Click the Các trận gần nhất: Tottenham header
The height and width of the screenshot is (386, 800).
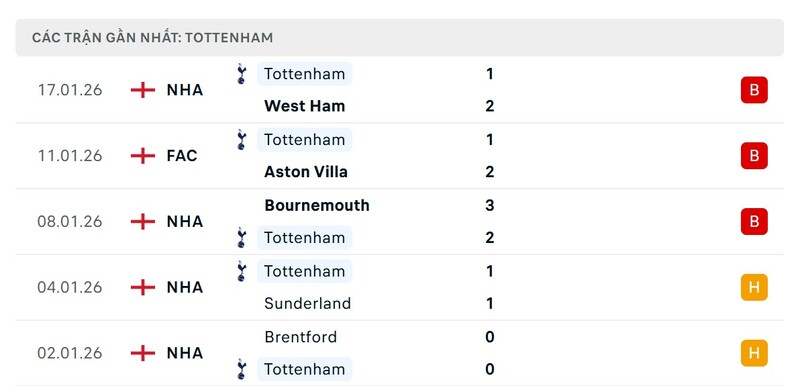click(399, 38)
